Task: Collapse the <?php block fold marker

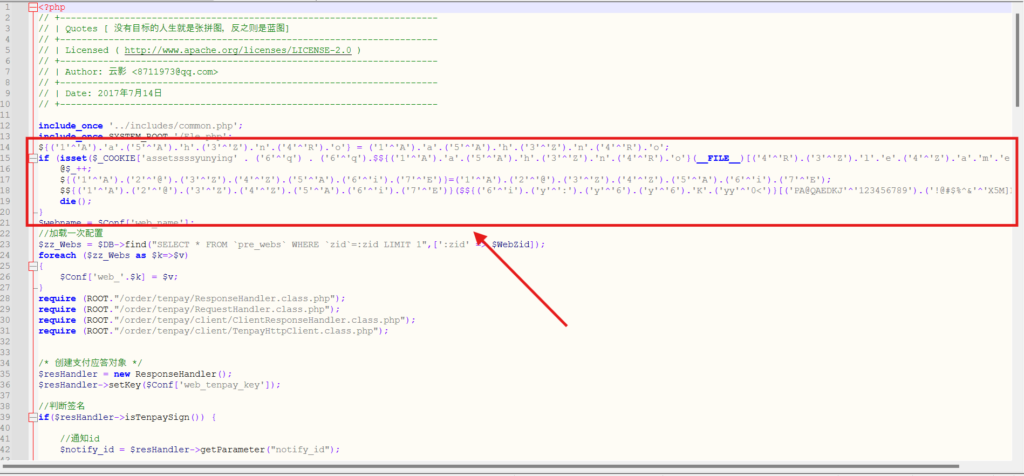Action: (33, 6)
